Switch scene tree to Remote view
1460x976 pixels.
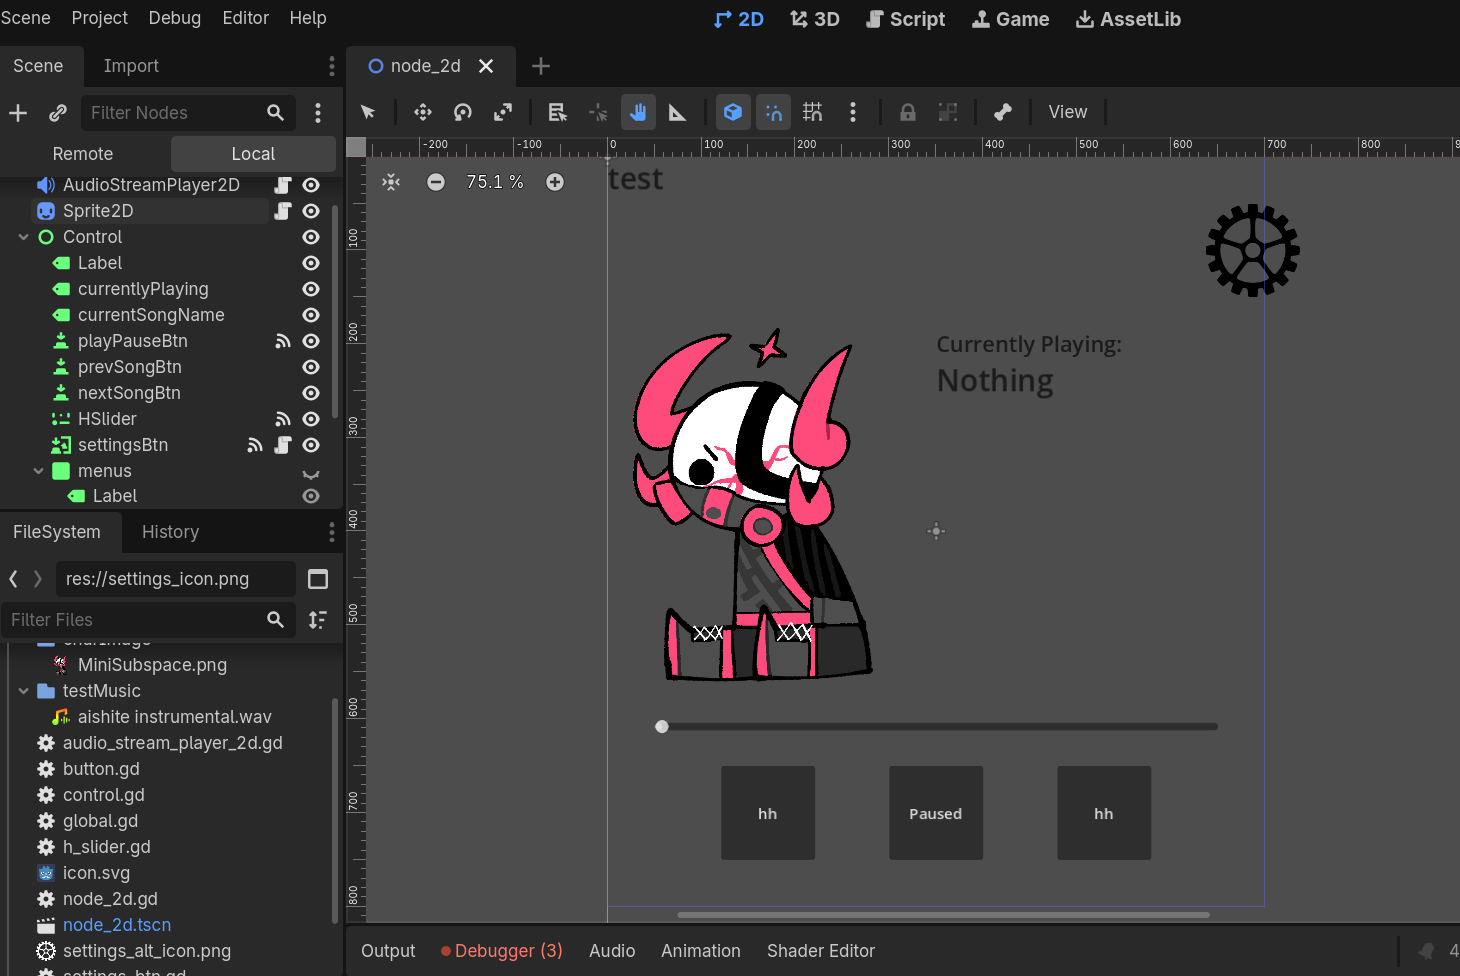[x=83, y=154]
